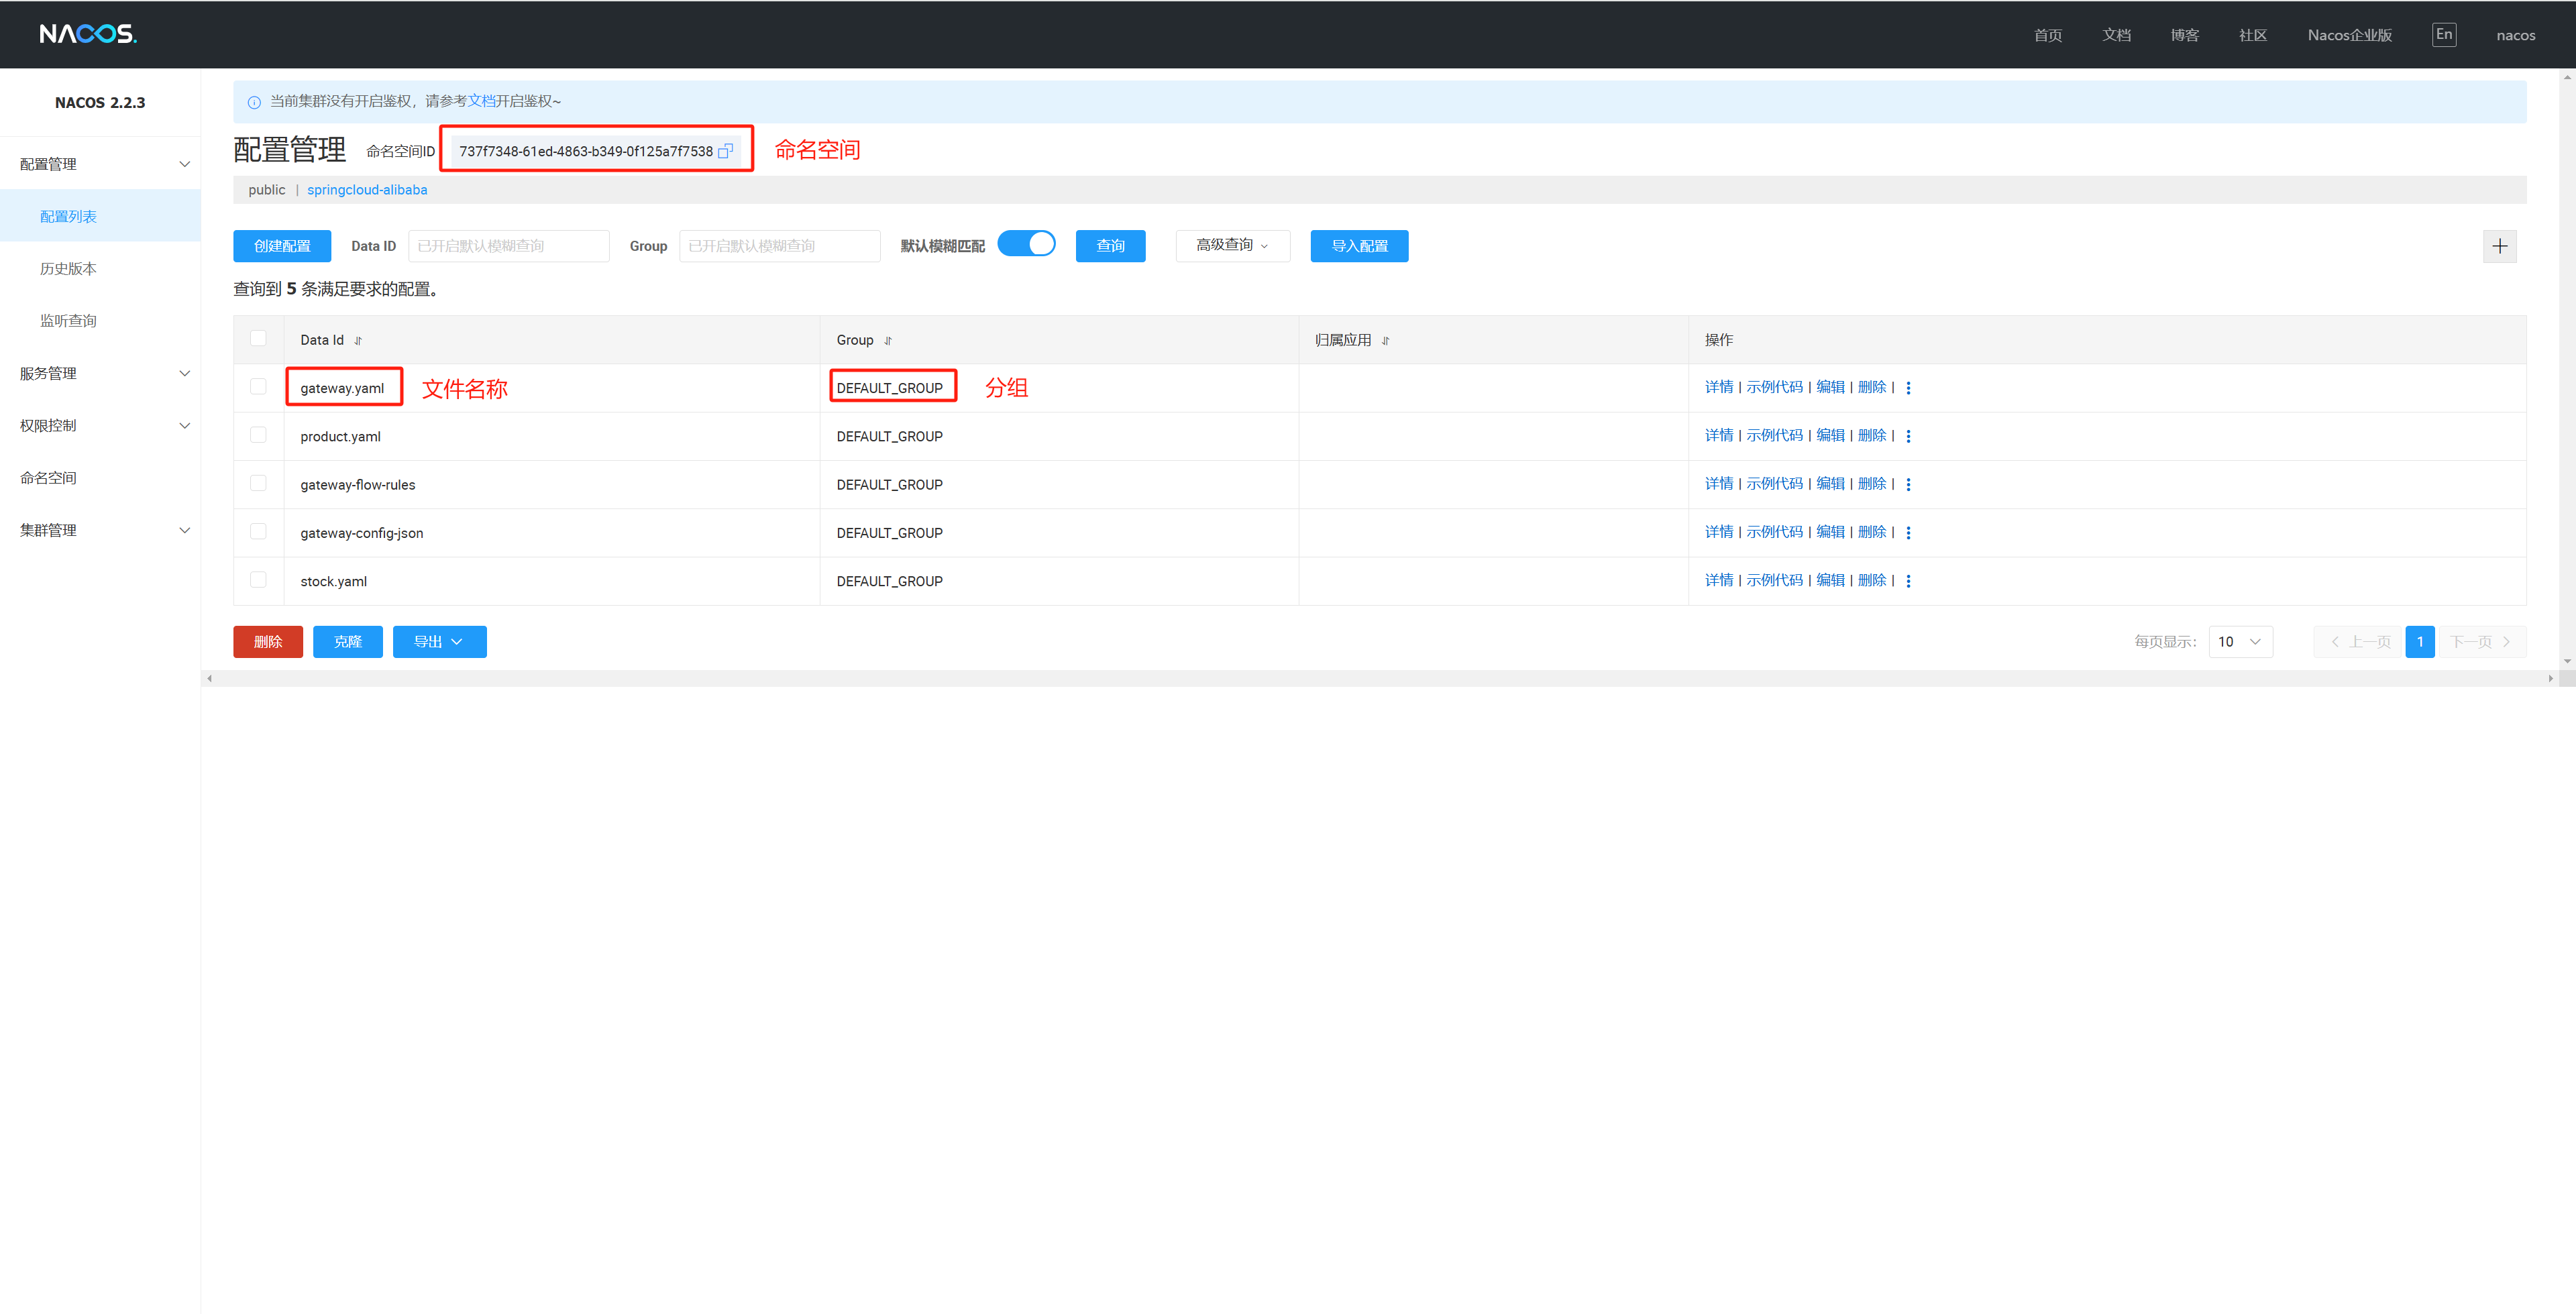Switch to the springcloud-alibaba namespace tab
The image size is (2576, 1314).
tap(367, 190)
